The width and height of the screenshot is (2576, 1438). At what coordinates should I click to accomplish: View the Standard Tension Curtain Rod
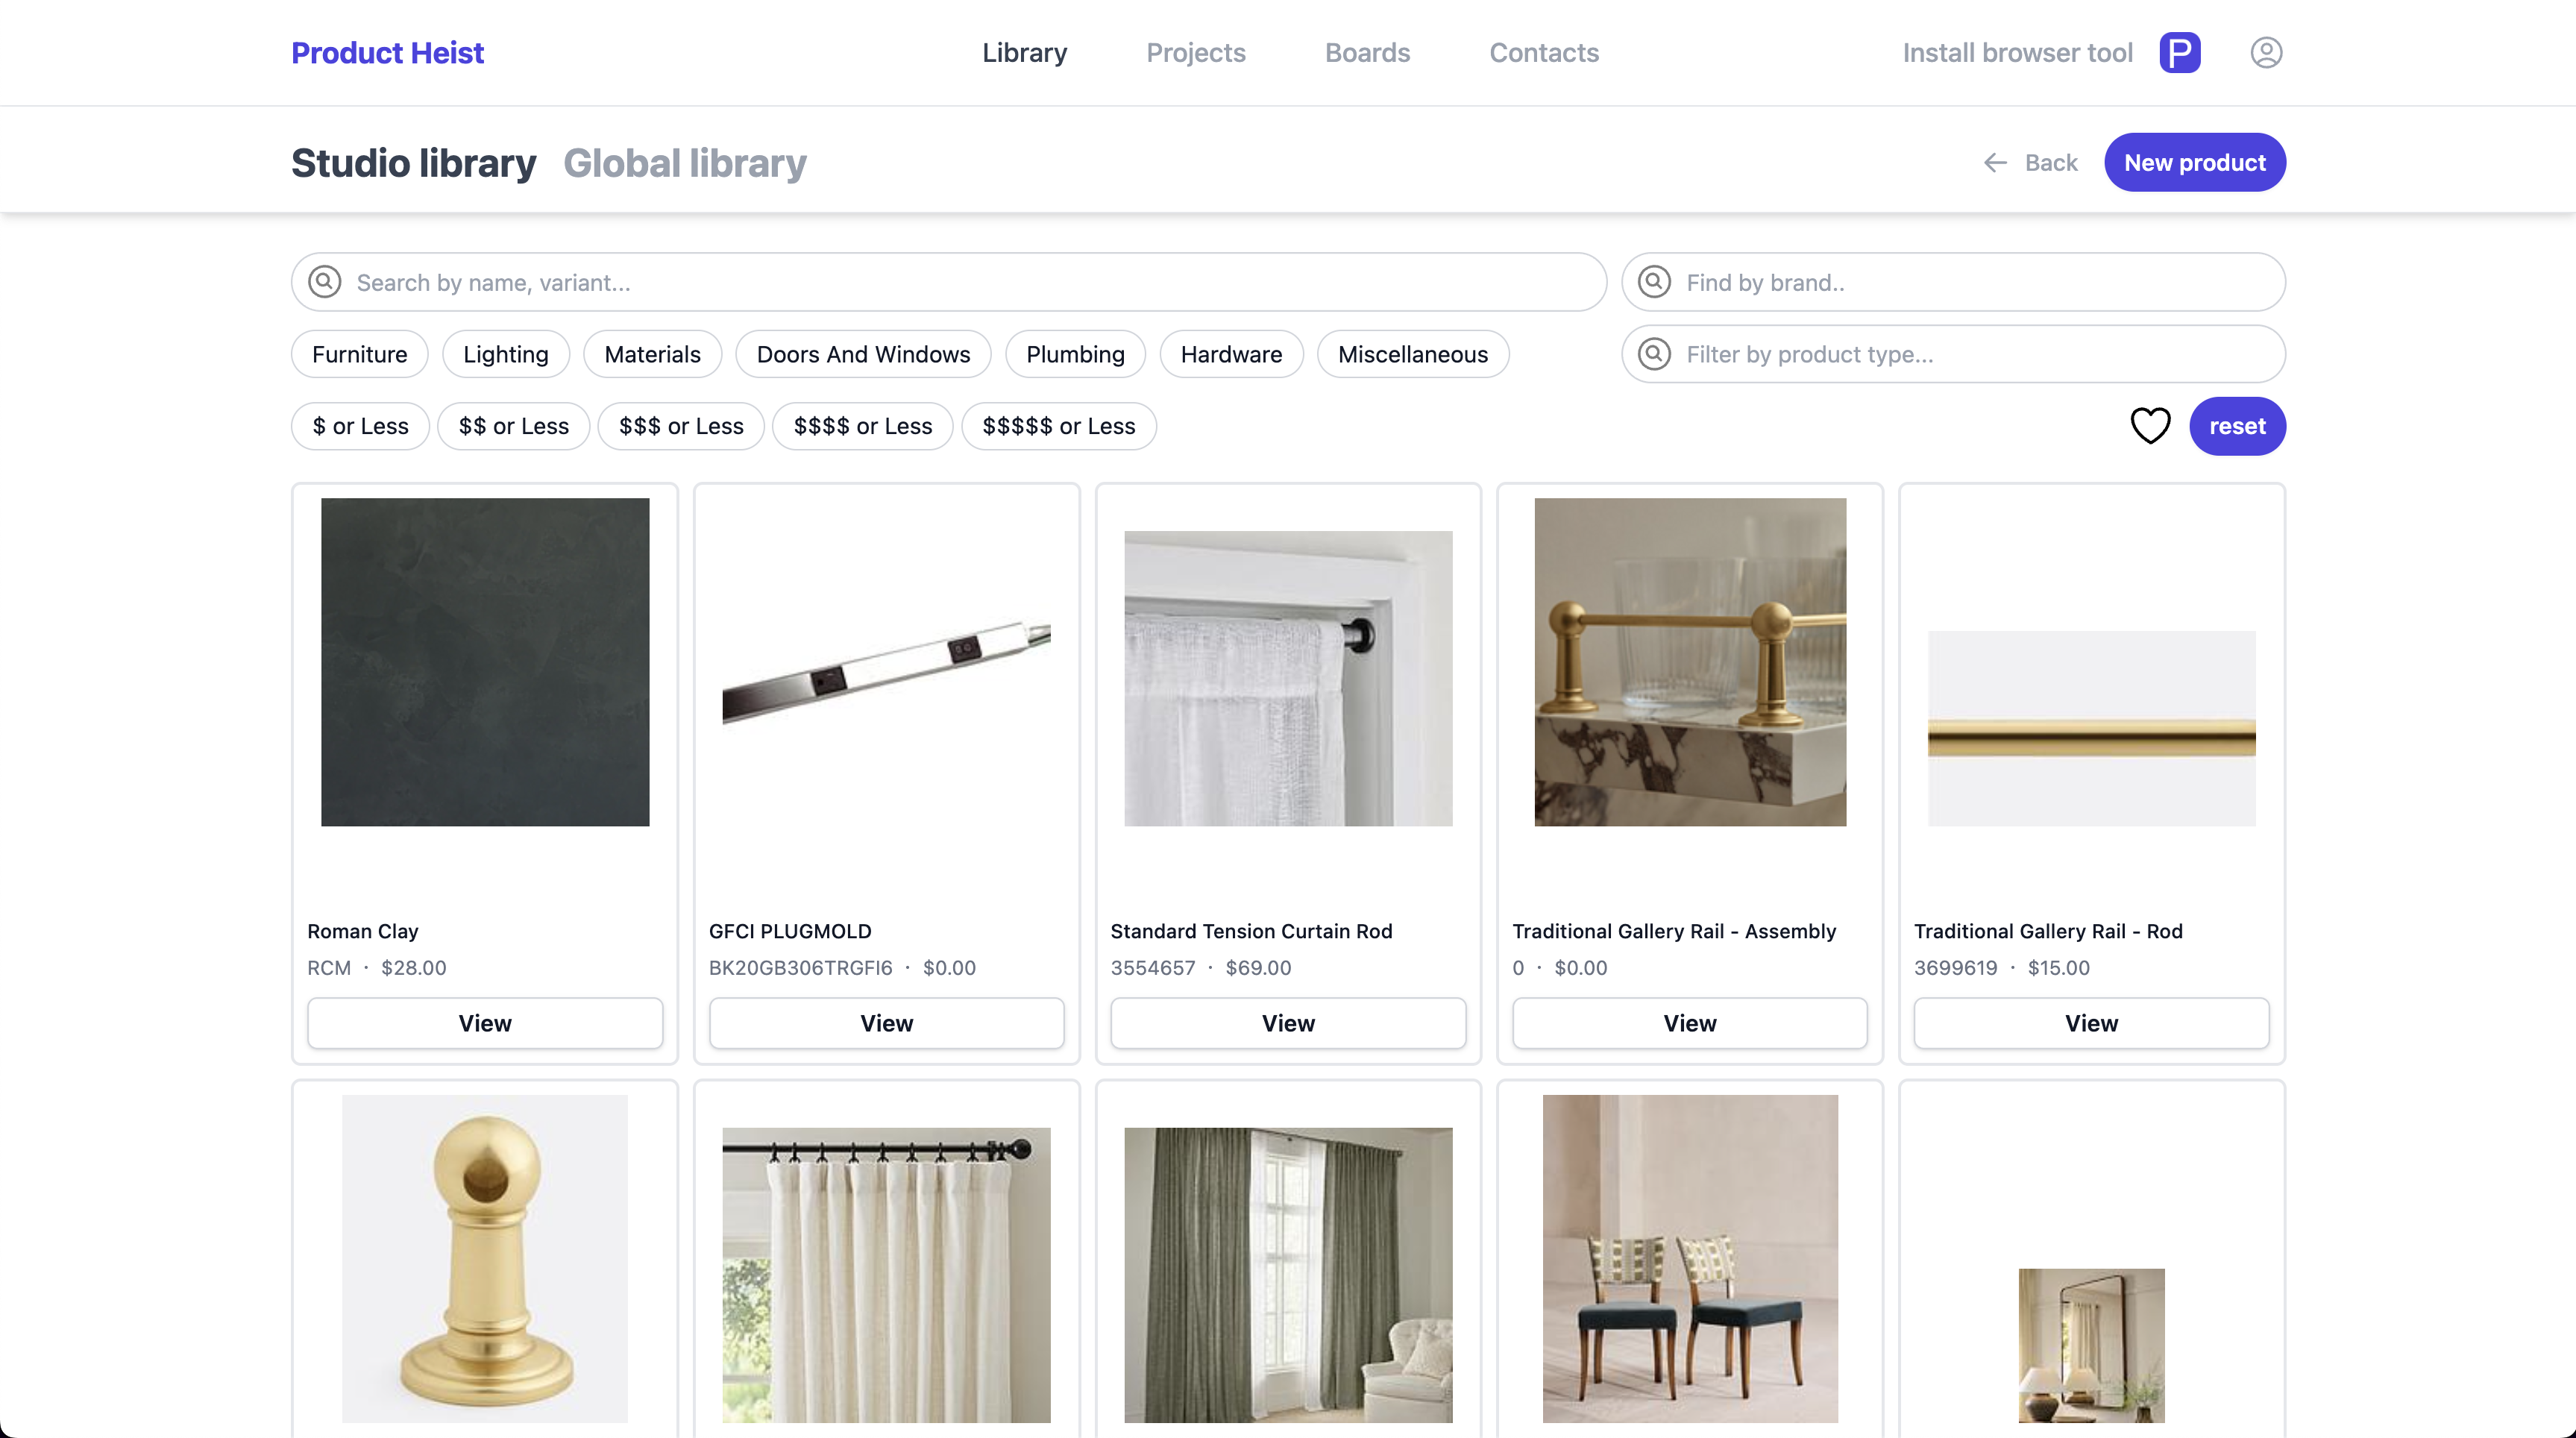[x=1288, y=1023]
